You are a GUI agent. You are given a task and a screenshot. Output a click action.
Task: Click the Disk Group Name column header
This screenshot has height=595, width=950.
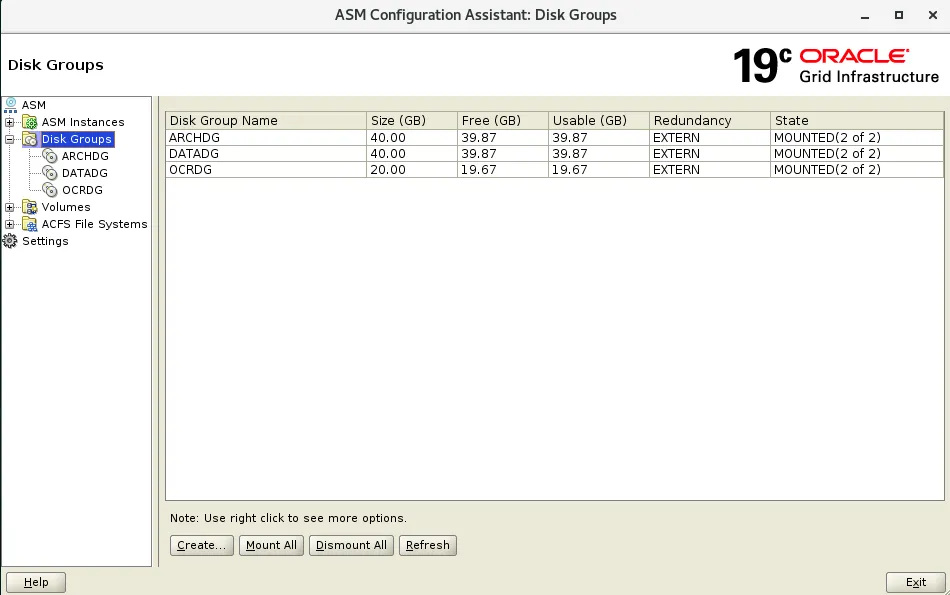(266, 121)
